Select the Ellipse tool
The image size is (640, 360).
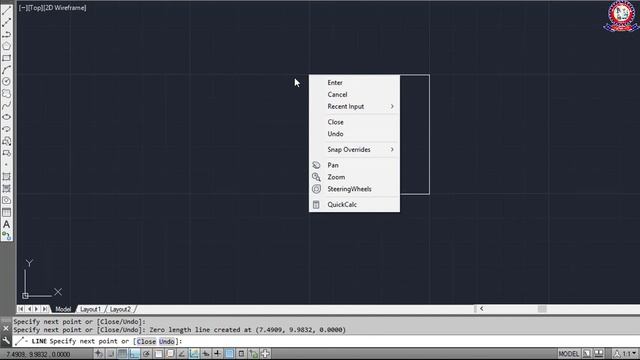click(x=7, y=117)
